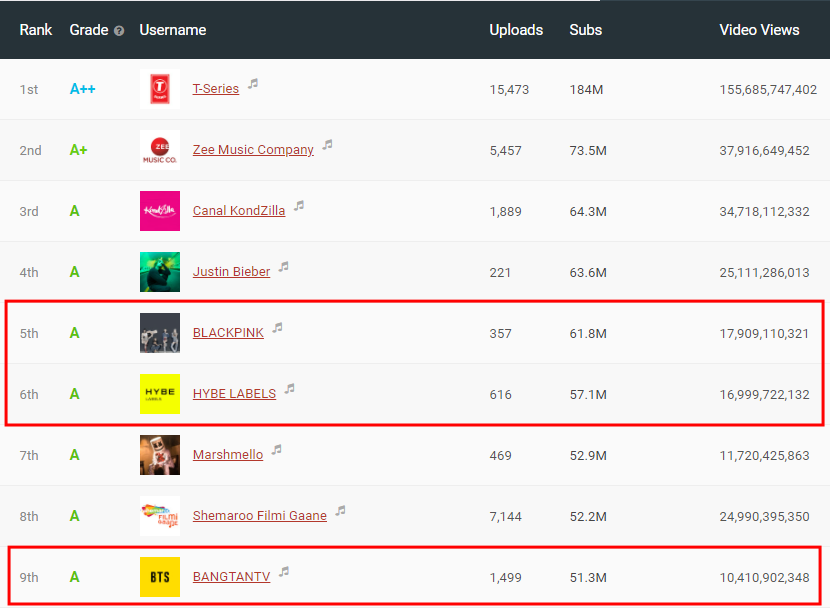Click the 52.9M subs value
The image size is (830, 608).
[x=588, y=456]
